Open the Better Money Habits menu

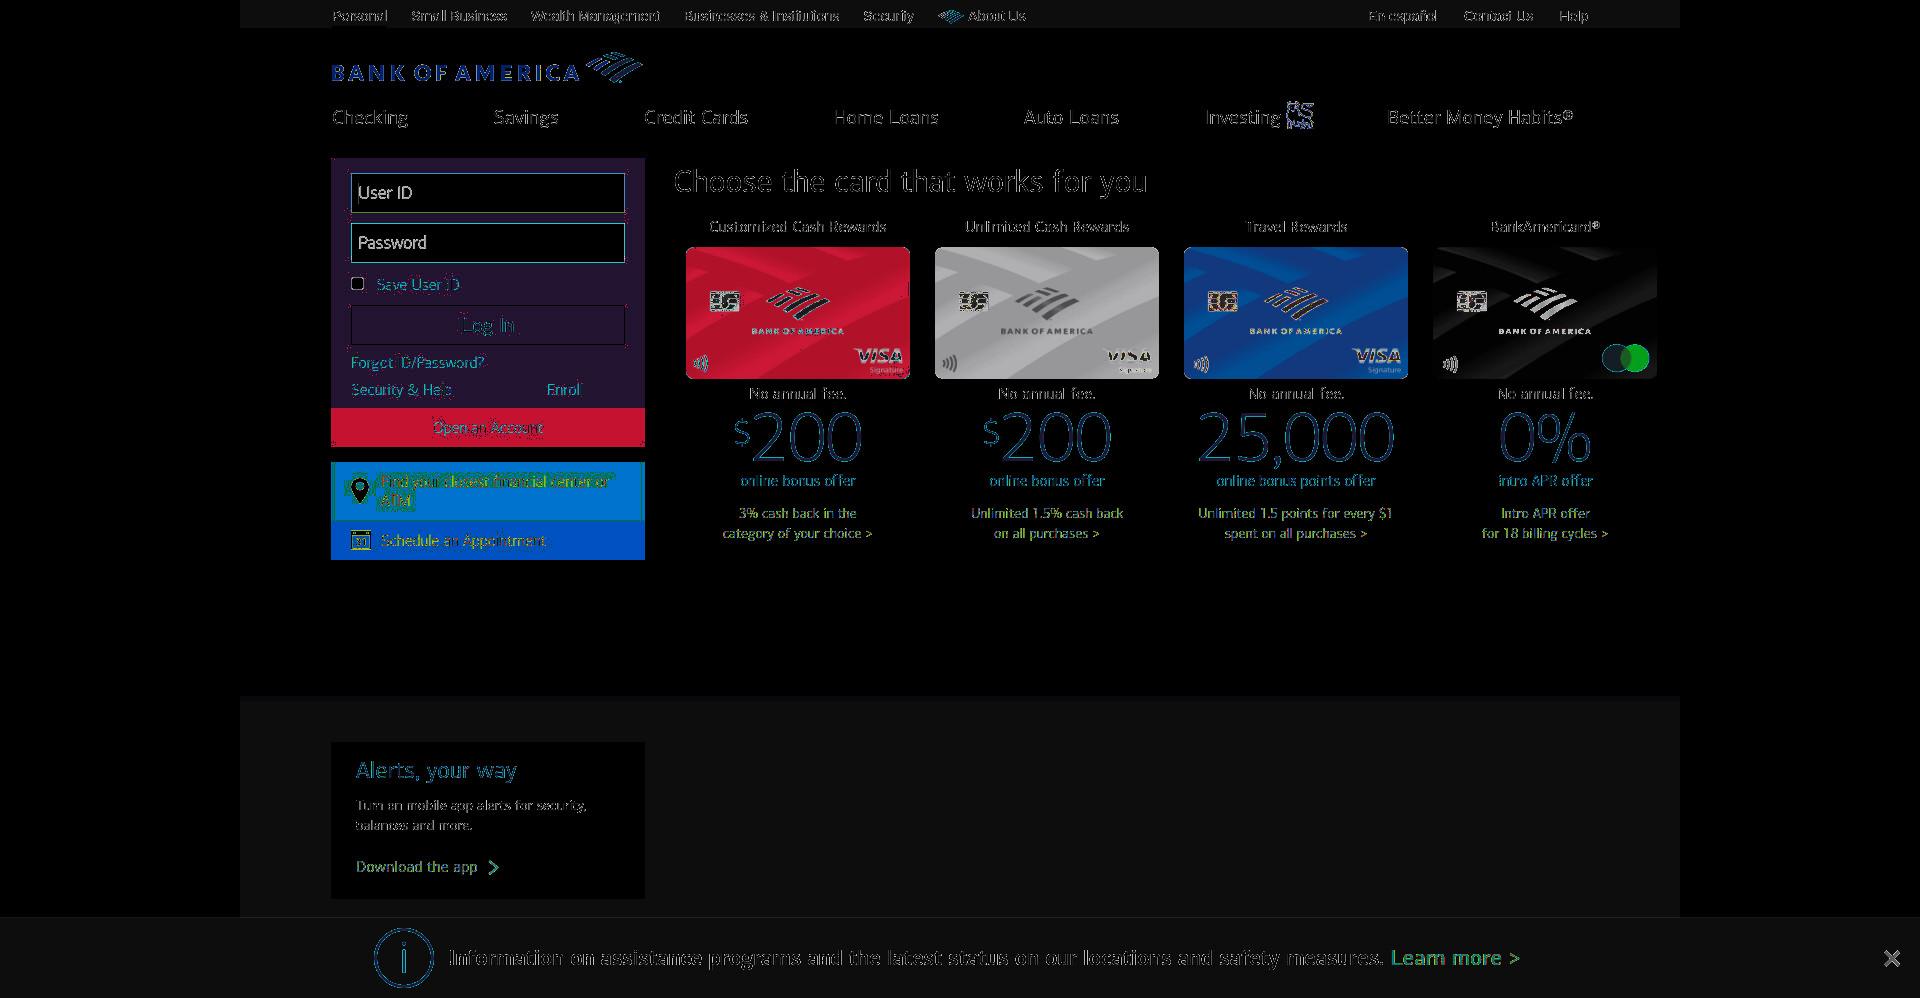coord(1480,117)
